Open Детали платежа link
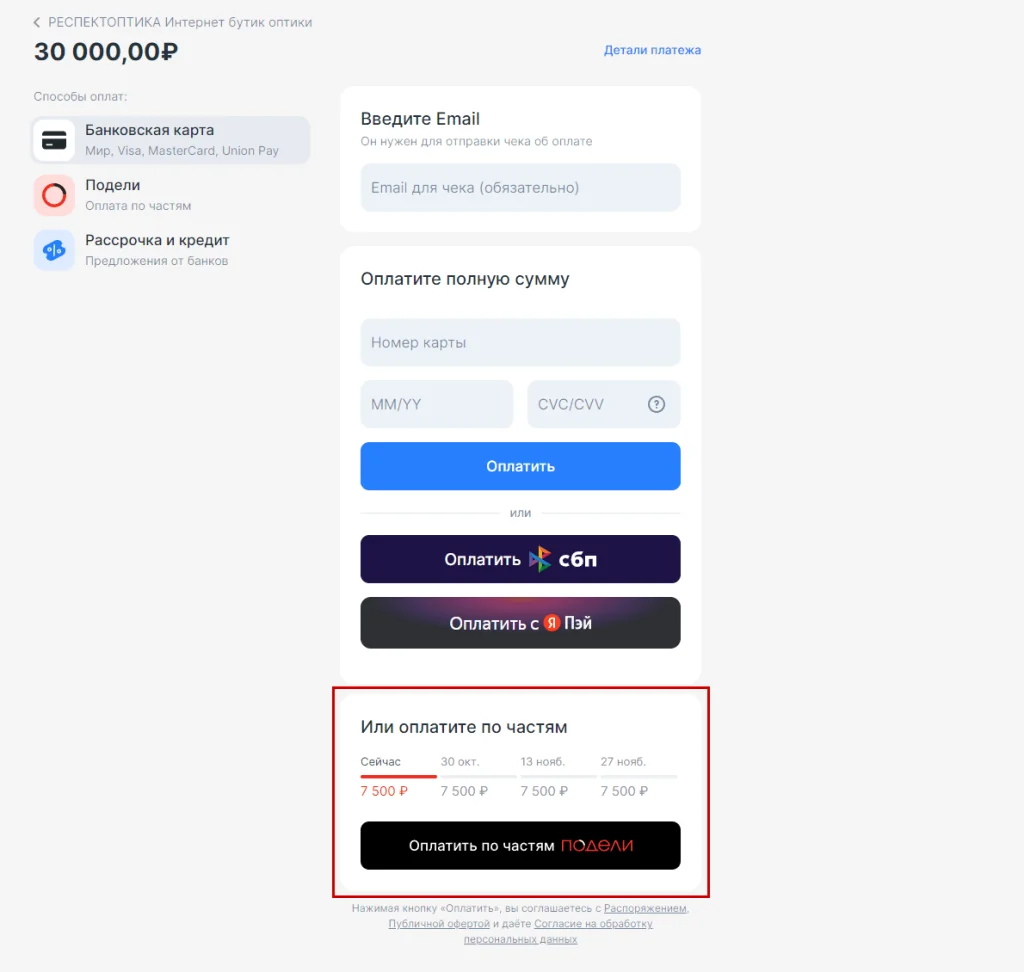The image size is (1024, 972). [652, 50]
